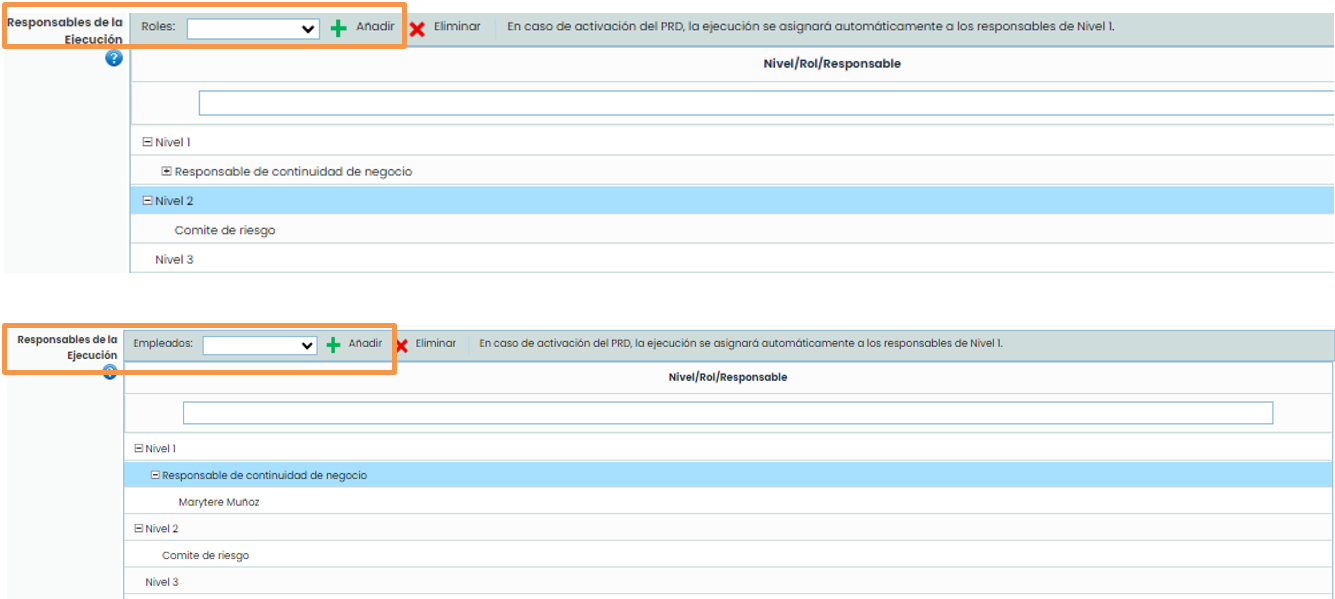Click the red X icon beside Empleados dropdown
Viewport: 1335px width, 599px height.
pyautogui.click(x=401, y=346)
